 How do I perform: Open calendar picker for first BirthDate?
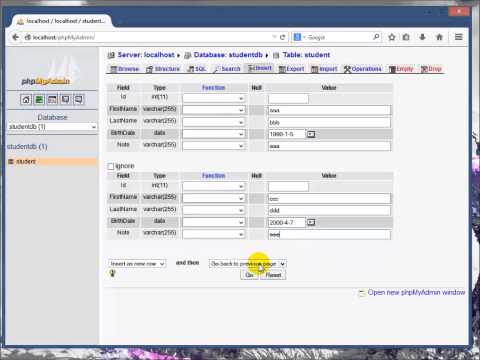[x=311, y=134]
